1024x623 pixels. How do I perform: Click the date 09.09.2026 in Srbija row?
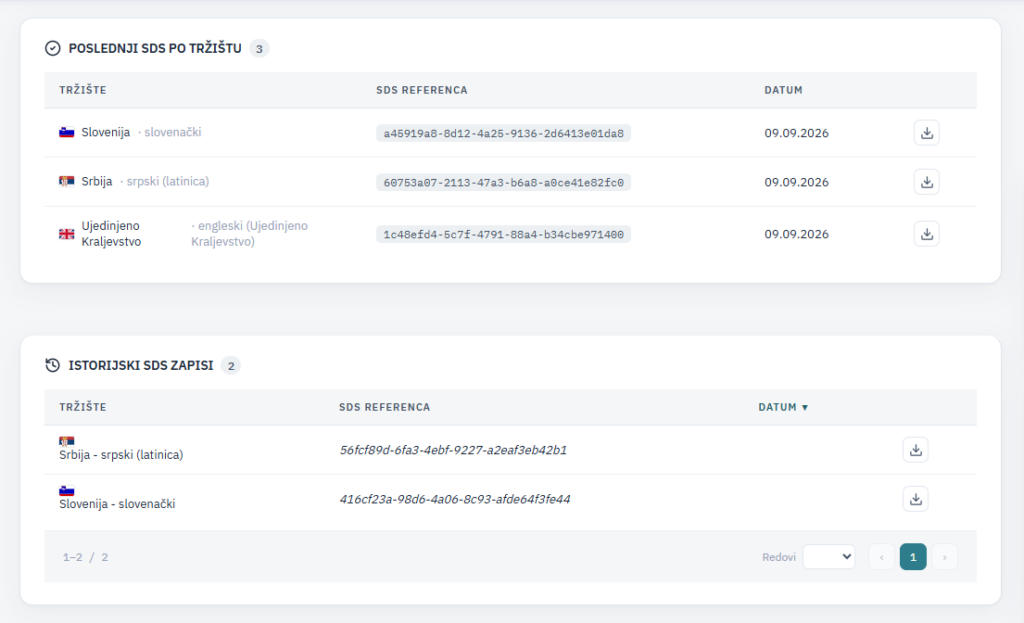(797, 182)
